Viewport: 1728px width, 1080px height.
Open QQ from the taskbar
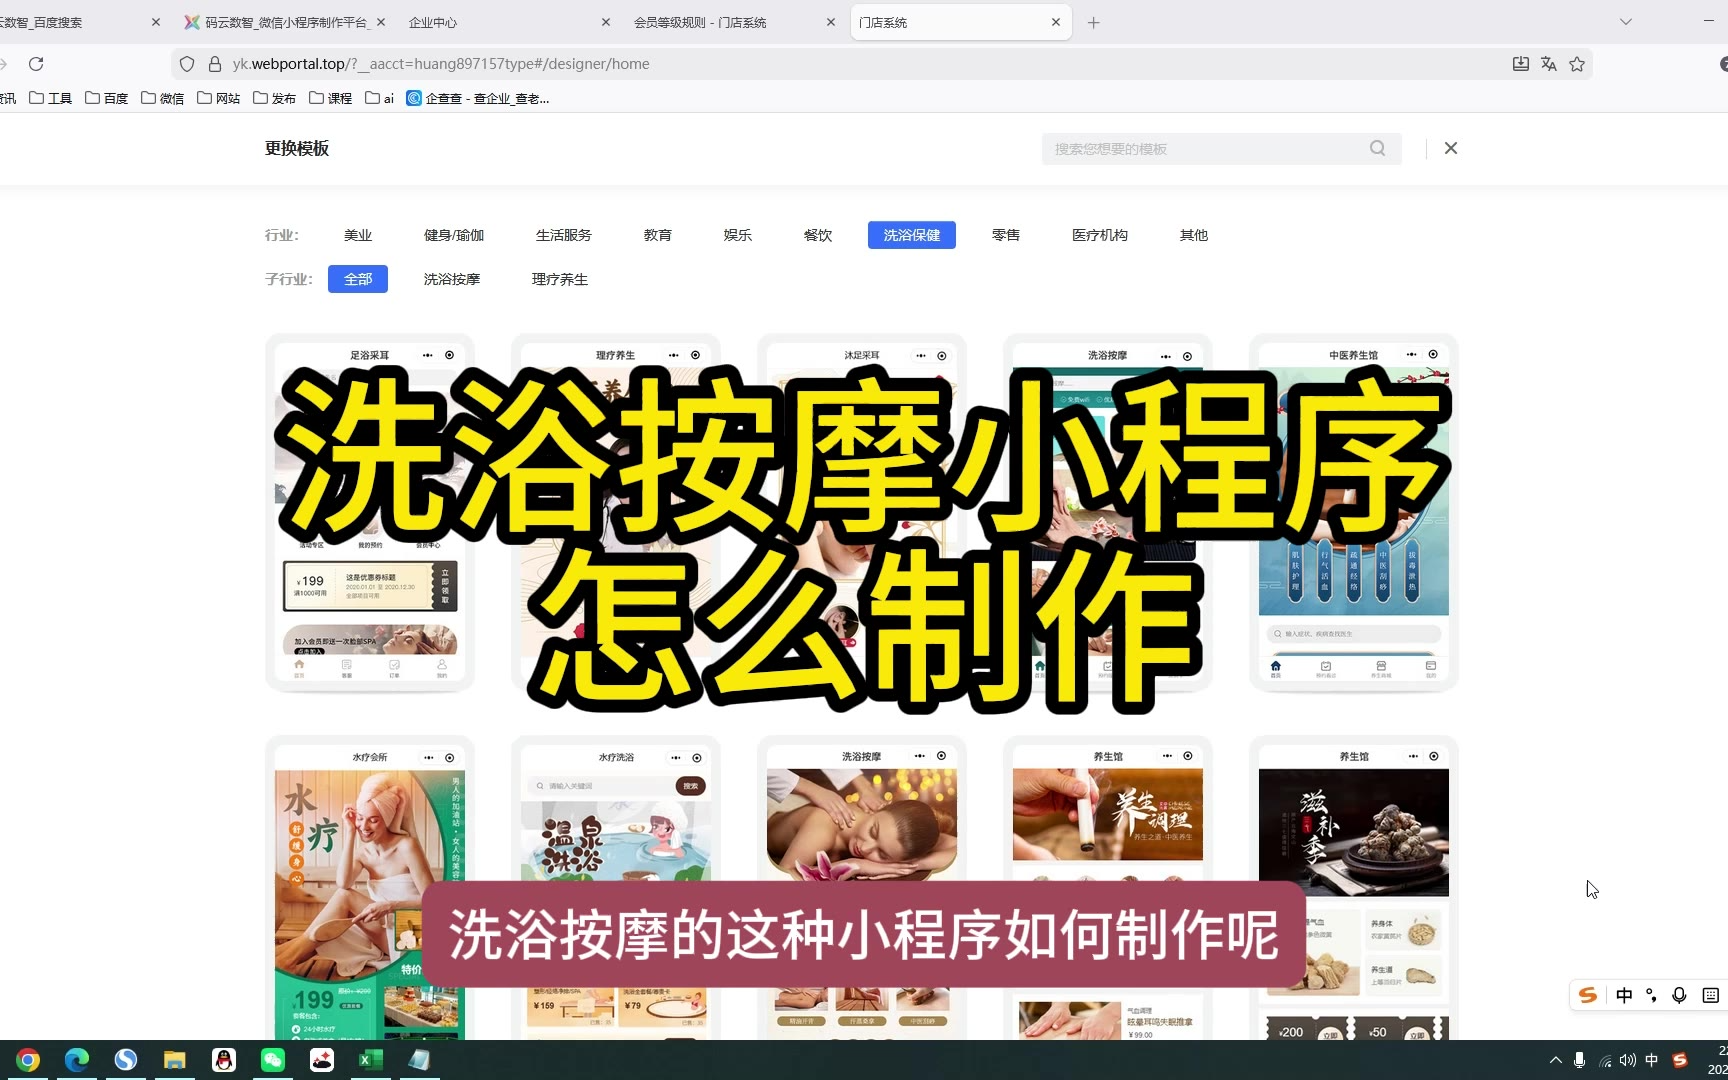[x=224, y=1060]
